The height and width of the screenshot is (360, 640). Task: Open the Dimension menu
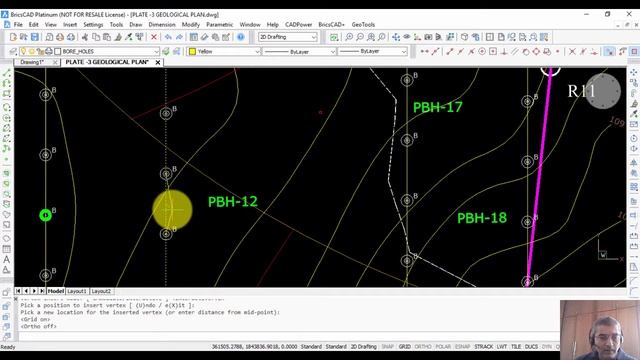point(162,24)
